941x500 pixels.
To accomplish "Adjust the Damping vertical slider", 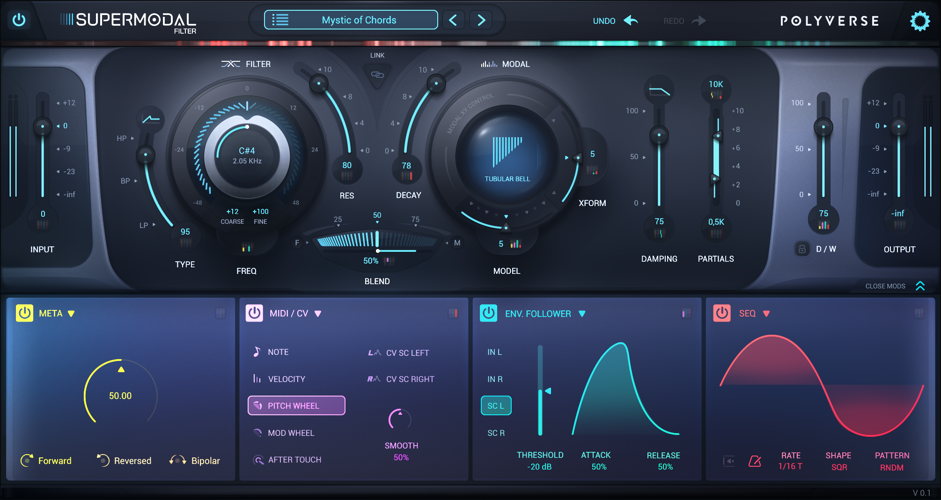I will coord(659,135).
